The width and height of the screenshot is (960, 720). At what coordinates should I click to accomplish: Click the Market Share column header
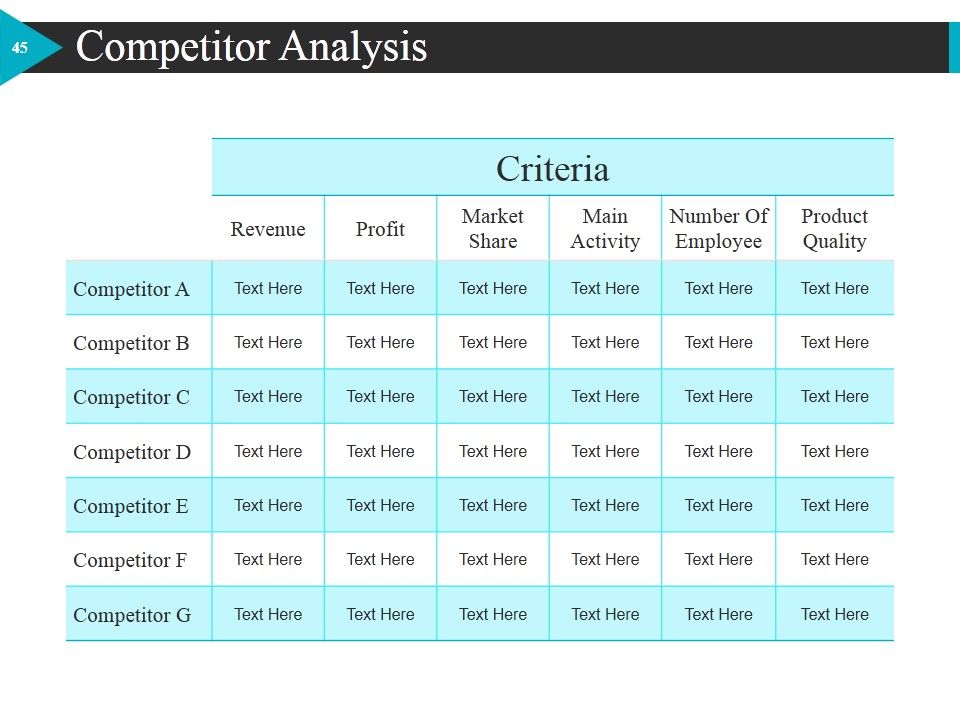[x=493, y=228]
